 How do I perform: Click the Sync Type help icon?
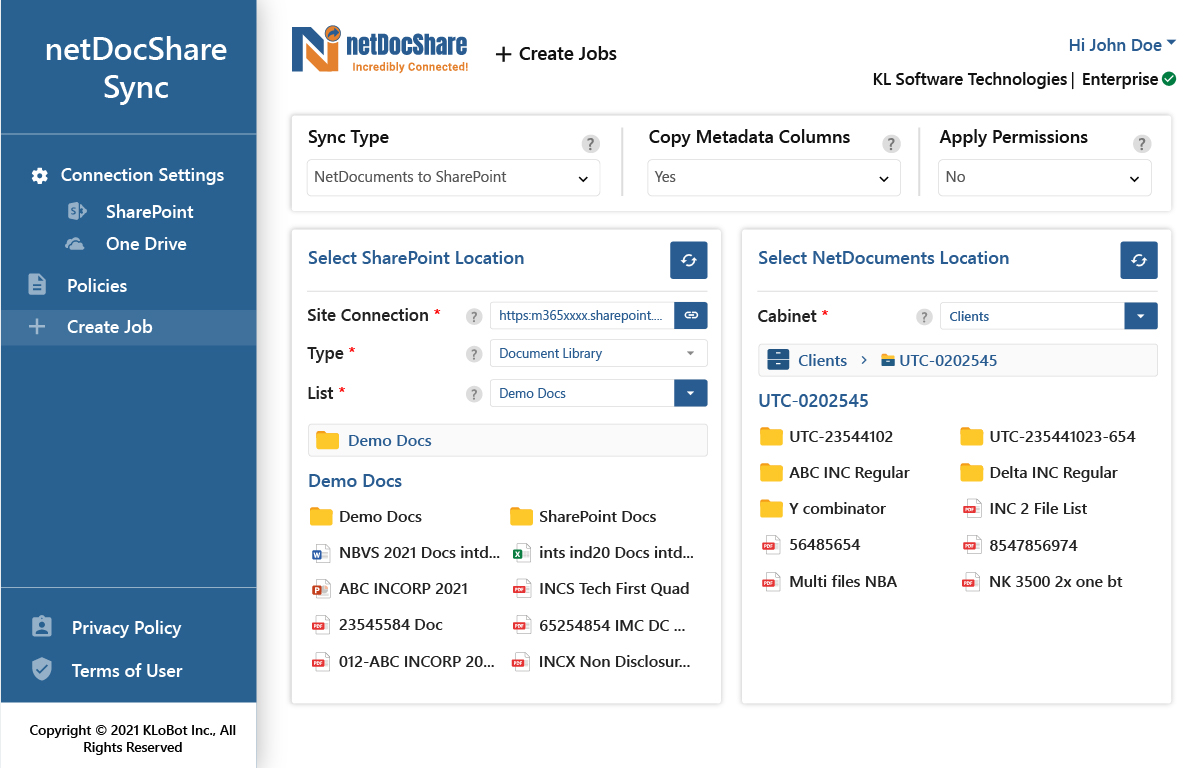tap(591, 144)
